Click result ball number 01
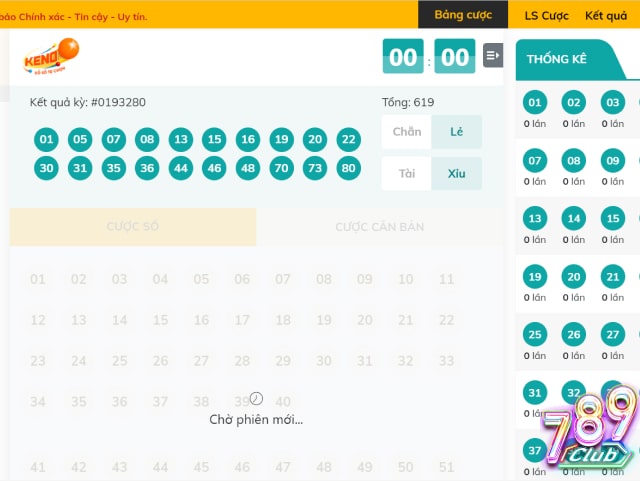The width and height of the screenshot is (640, 481). (x=46, y=140)
